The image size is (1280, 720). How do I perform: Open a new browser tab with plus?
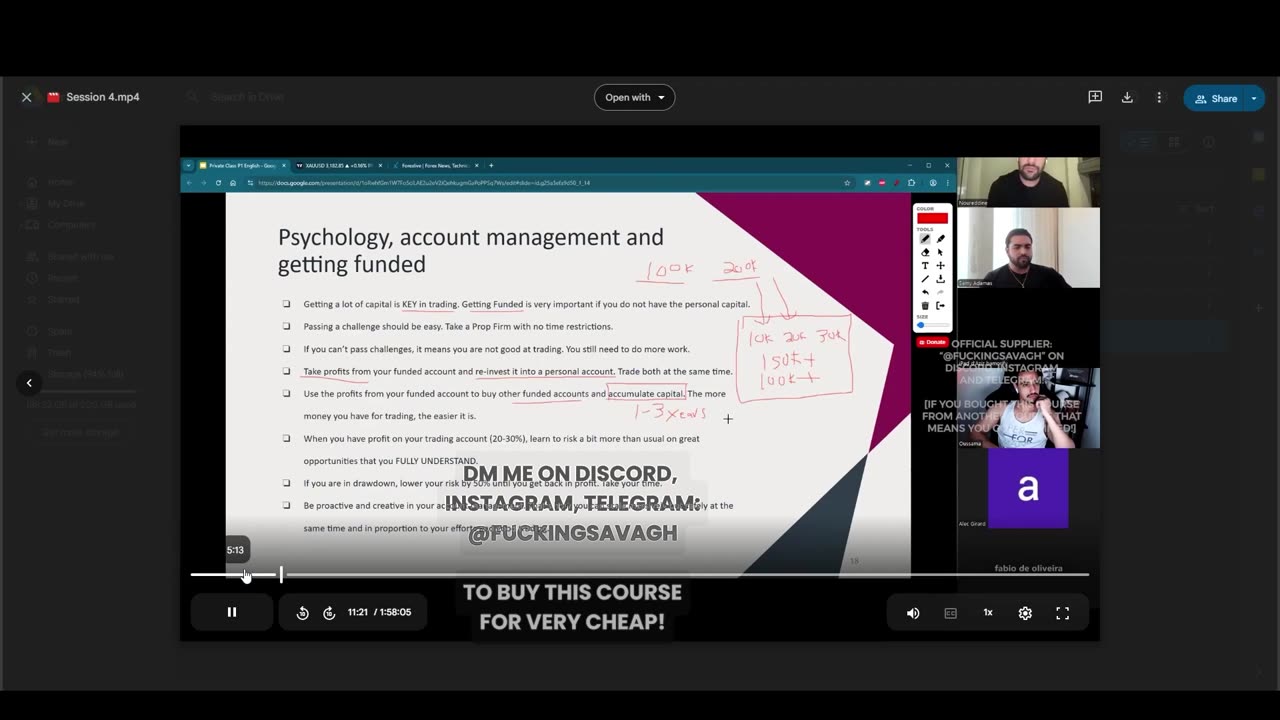(x=491, y=165)
